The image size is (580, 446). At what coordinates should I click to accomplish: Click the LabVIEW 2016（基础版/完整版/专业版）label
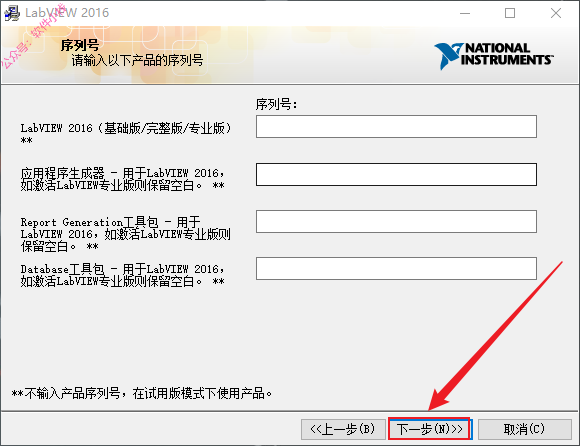(126, 134)
